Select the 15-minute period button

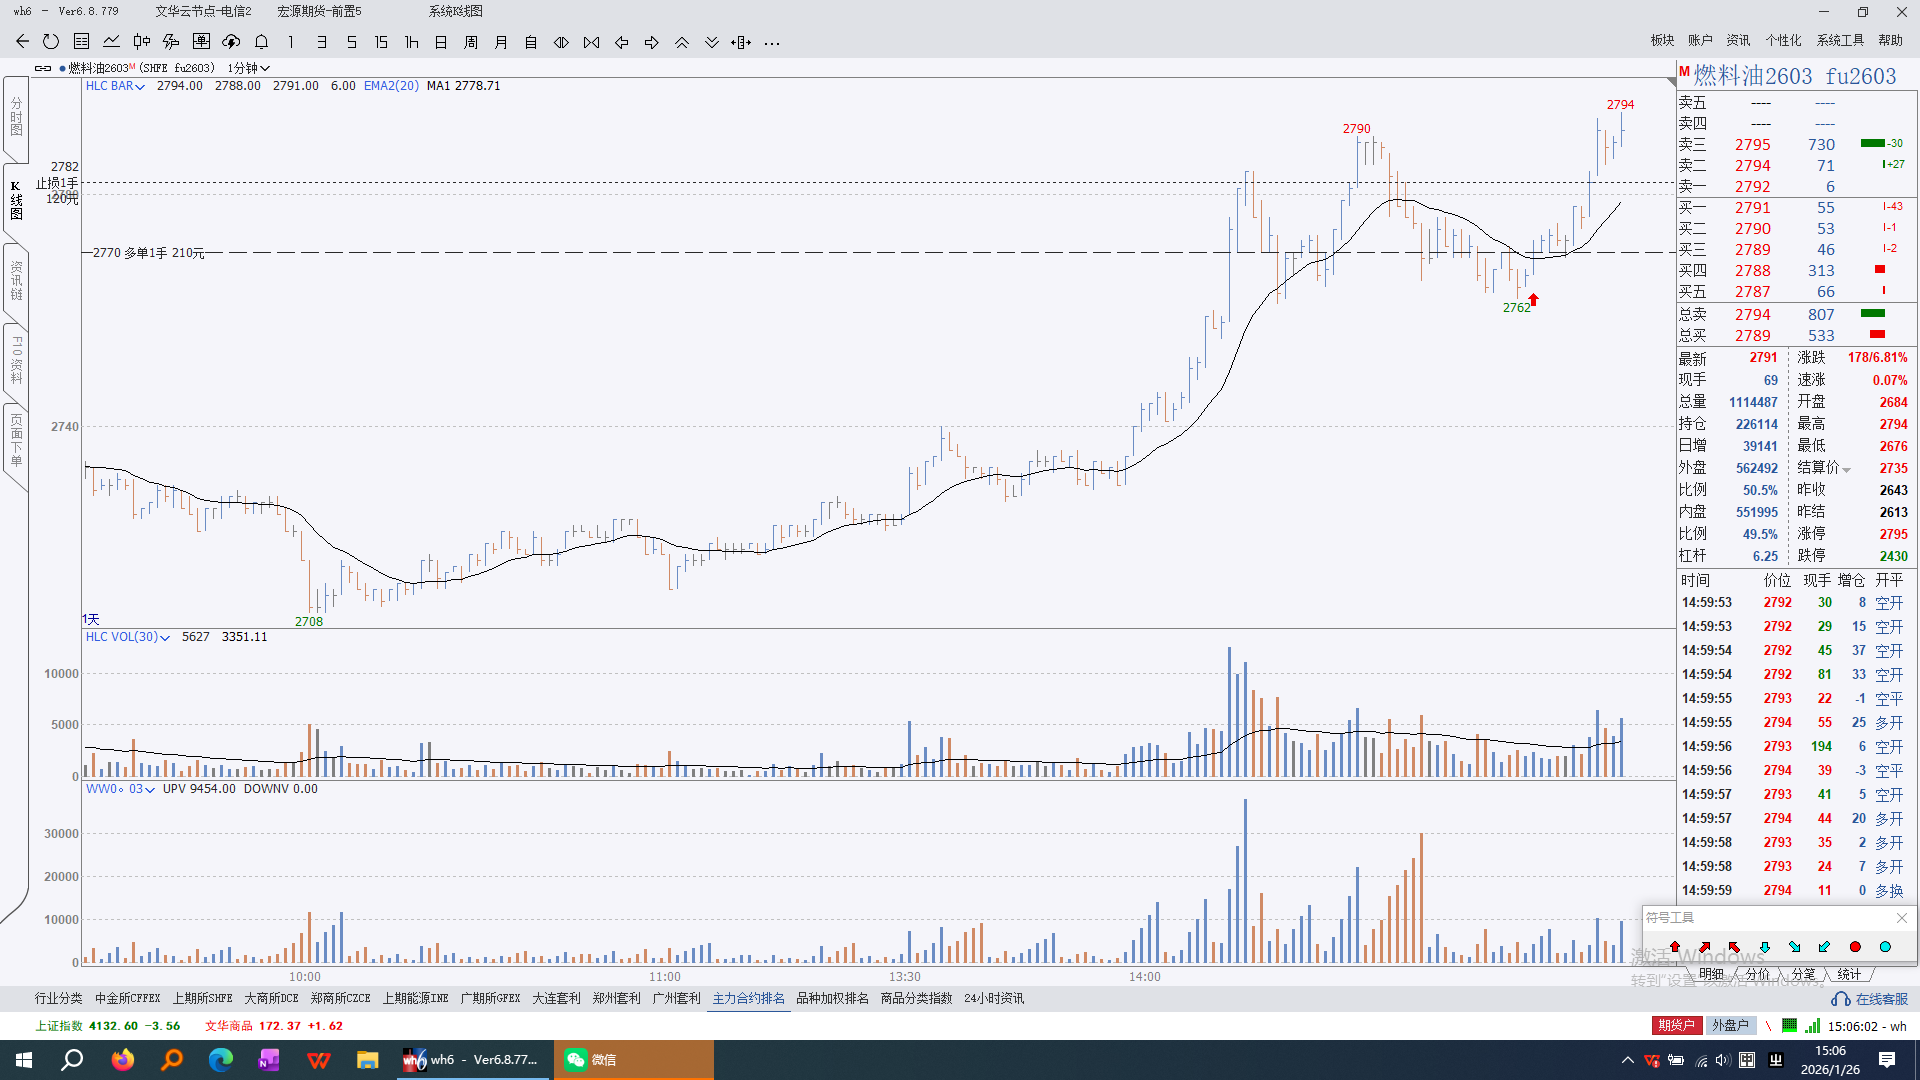coord(381,42)
